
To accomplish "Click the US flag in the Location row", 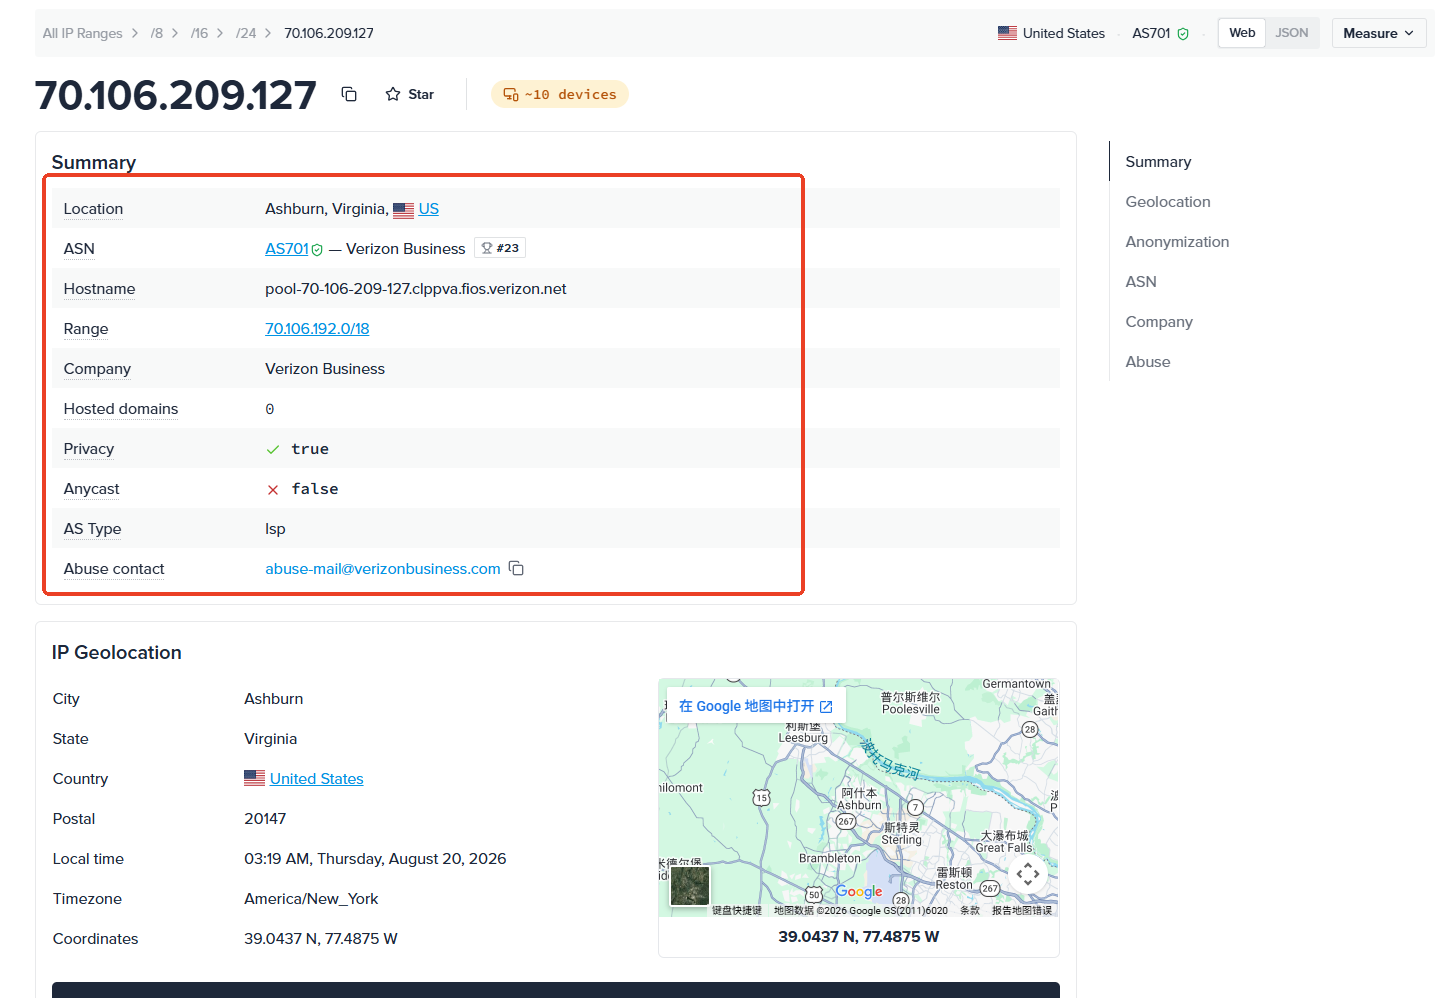I will point(403,210).
